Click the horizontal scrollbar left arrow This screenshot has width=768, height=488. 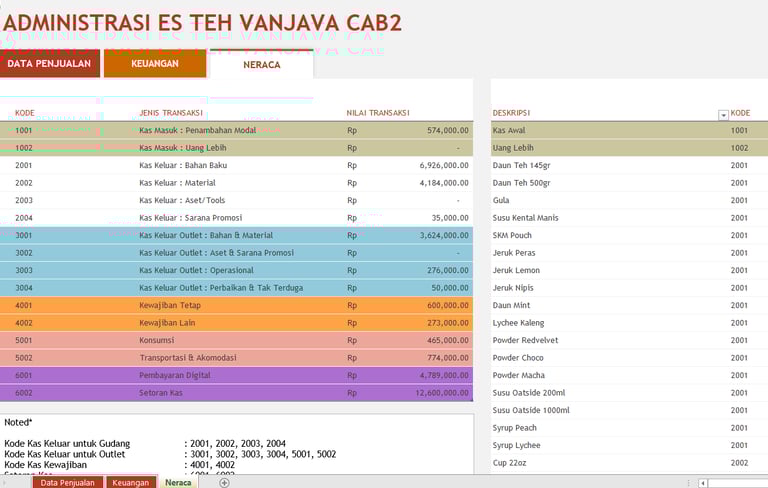(x=702, y=483)
